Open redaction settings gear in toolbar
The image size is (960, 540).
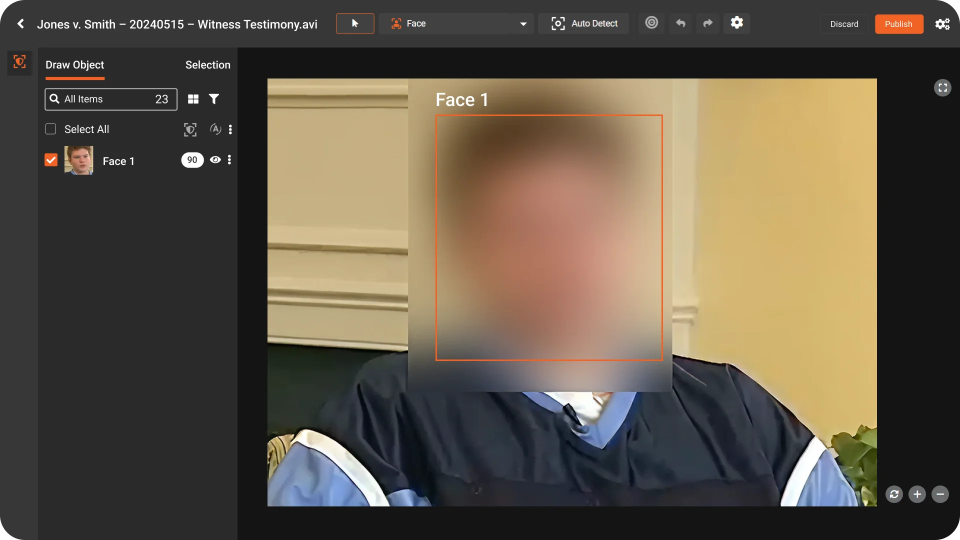coord(737,23)
